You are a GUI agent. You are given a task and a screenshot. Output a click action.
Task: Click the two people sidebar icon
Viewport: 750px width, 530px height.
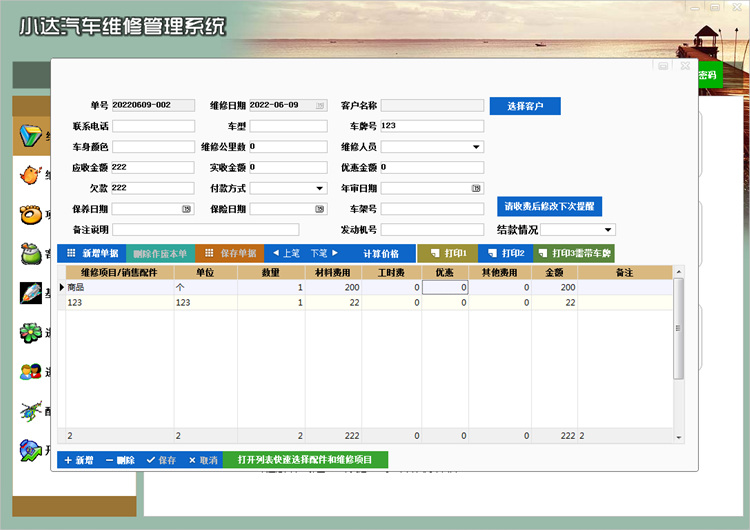(x=31, y=372)
